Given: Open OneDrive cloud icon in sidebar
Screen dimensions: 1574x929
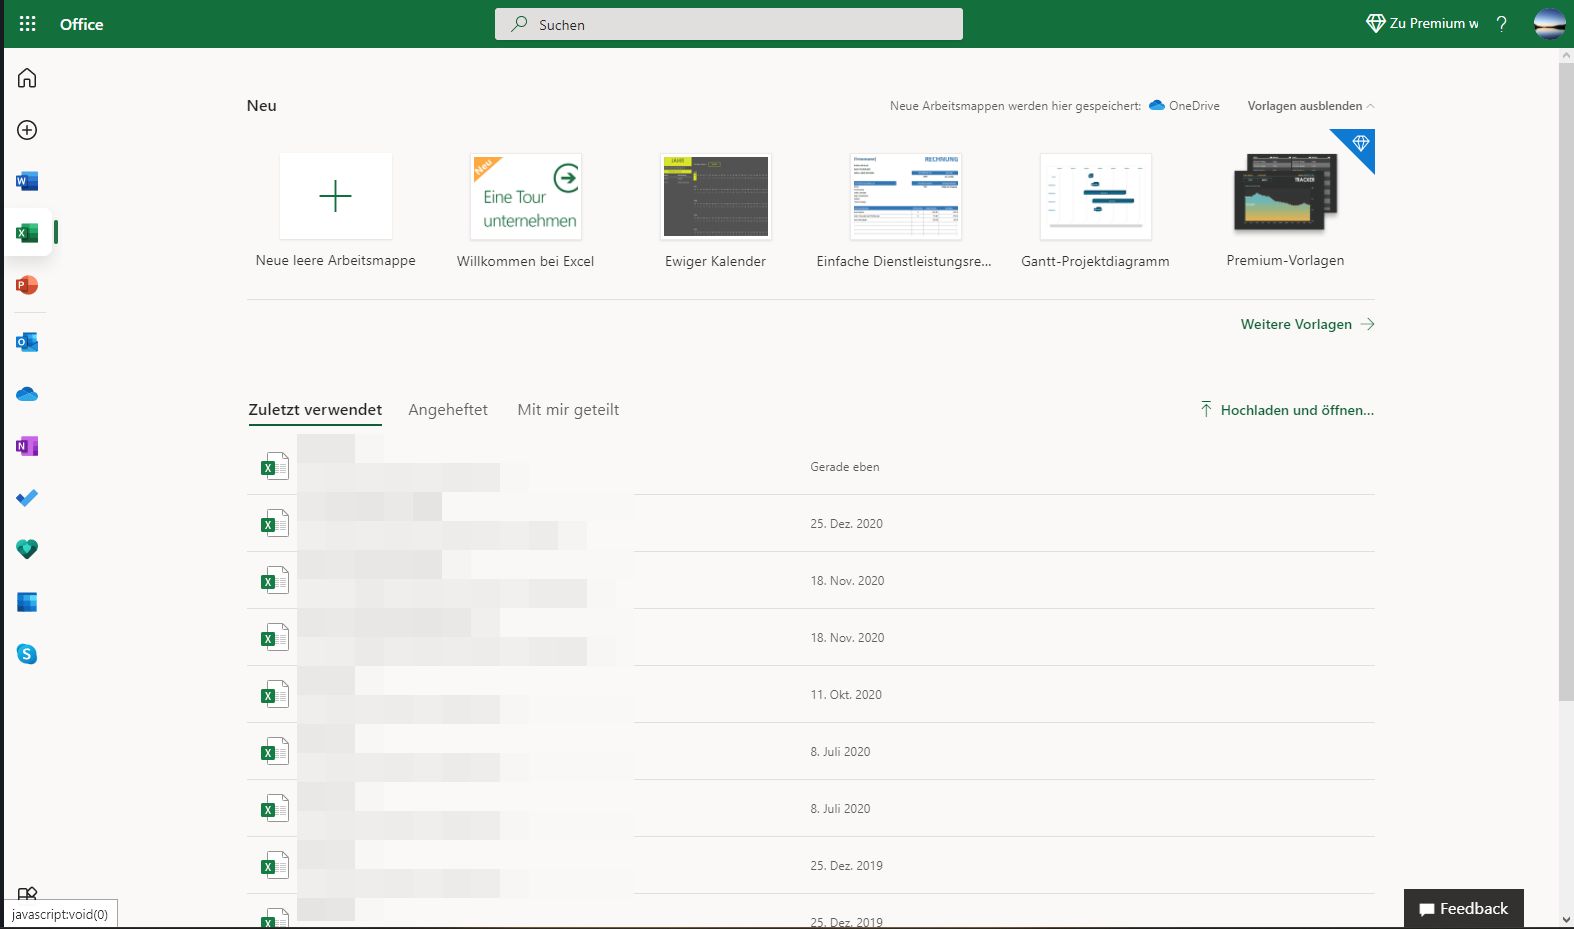Looking at the screenshot, I should 27,394.
